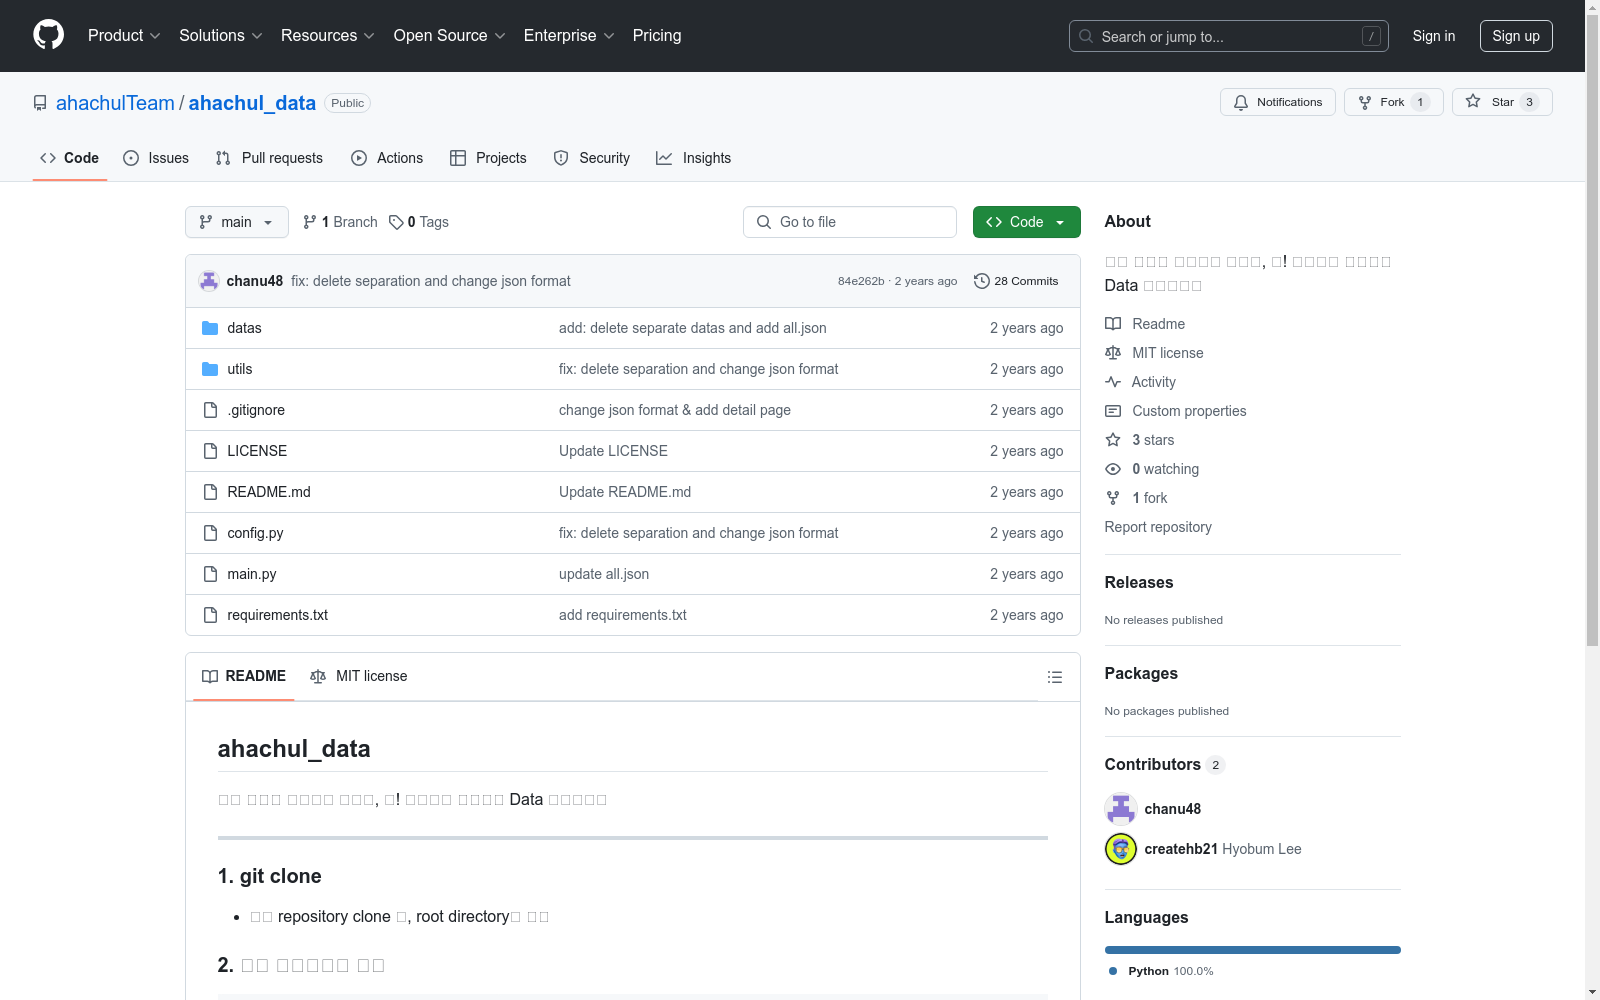Switch to the Actions tab

[387, 158]
